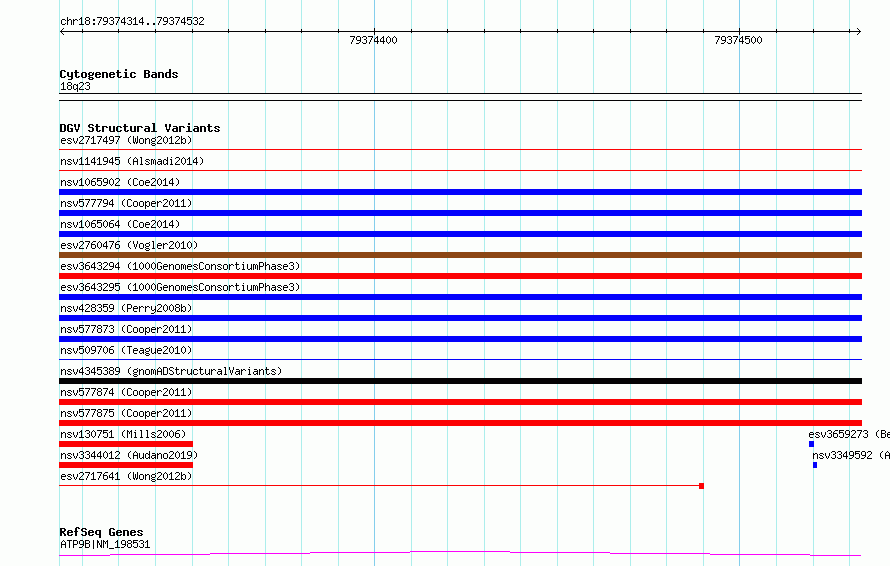Open gene ATP9B|NM_198531 label

(105, 544)
